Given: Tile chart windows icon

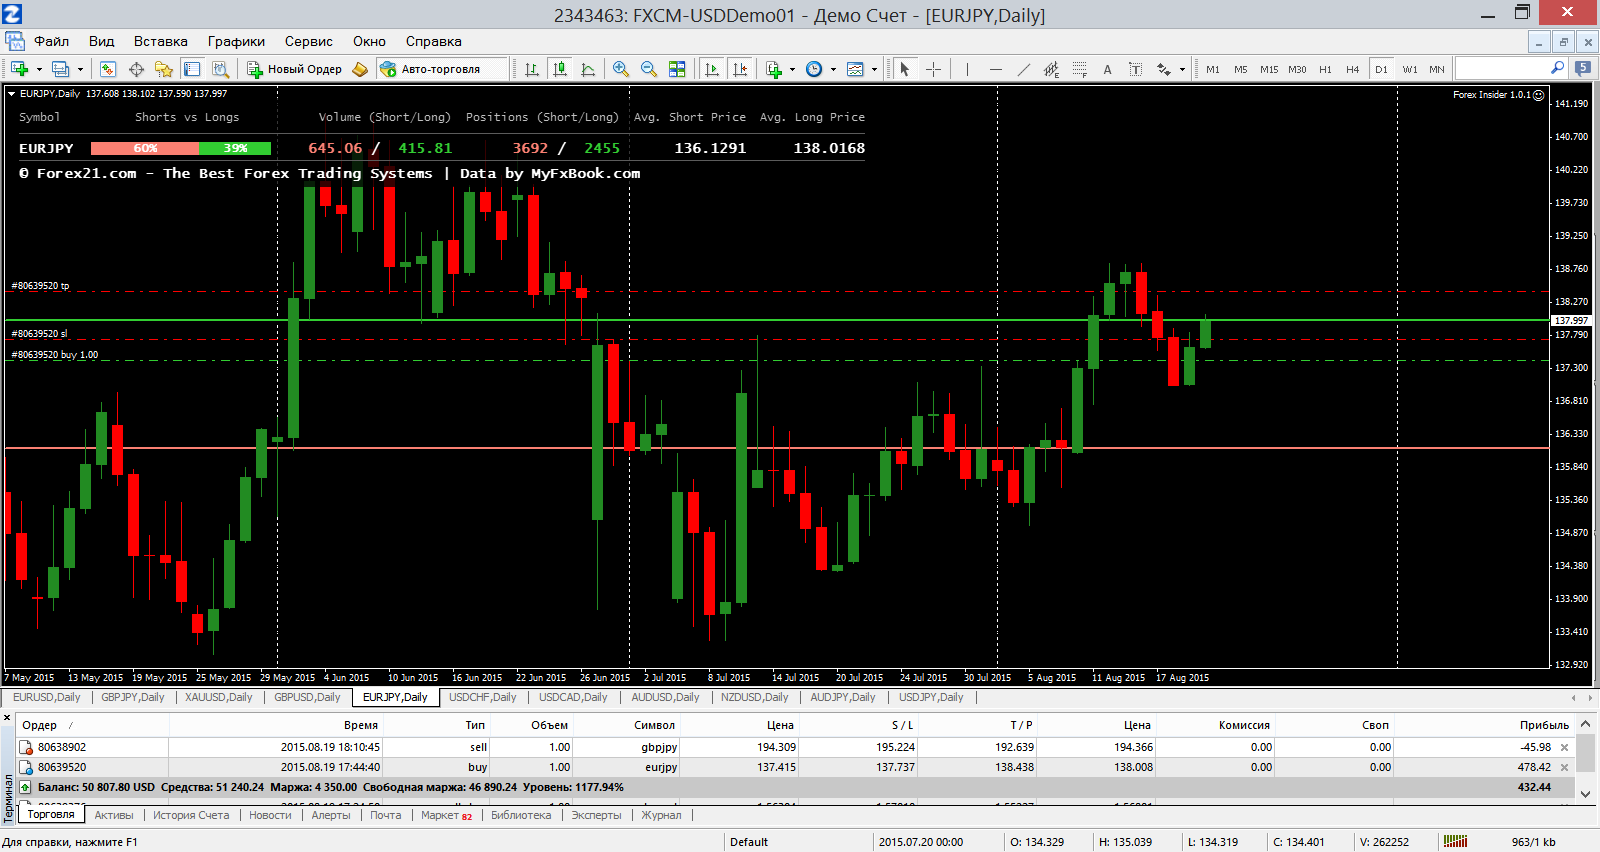Looking at the screenshot, I should point(677,69).
